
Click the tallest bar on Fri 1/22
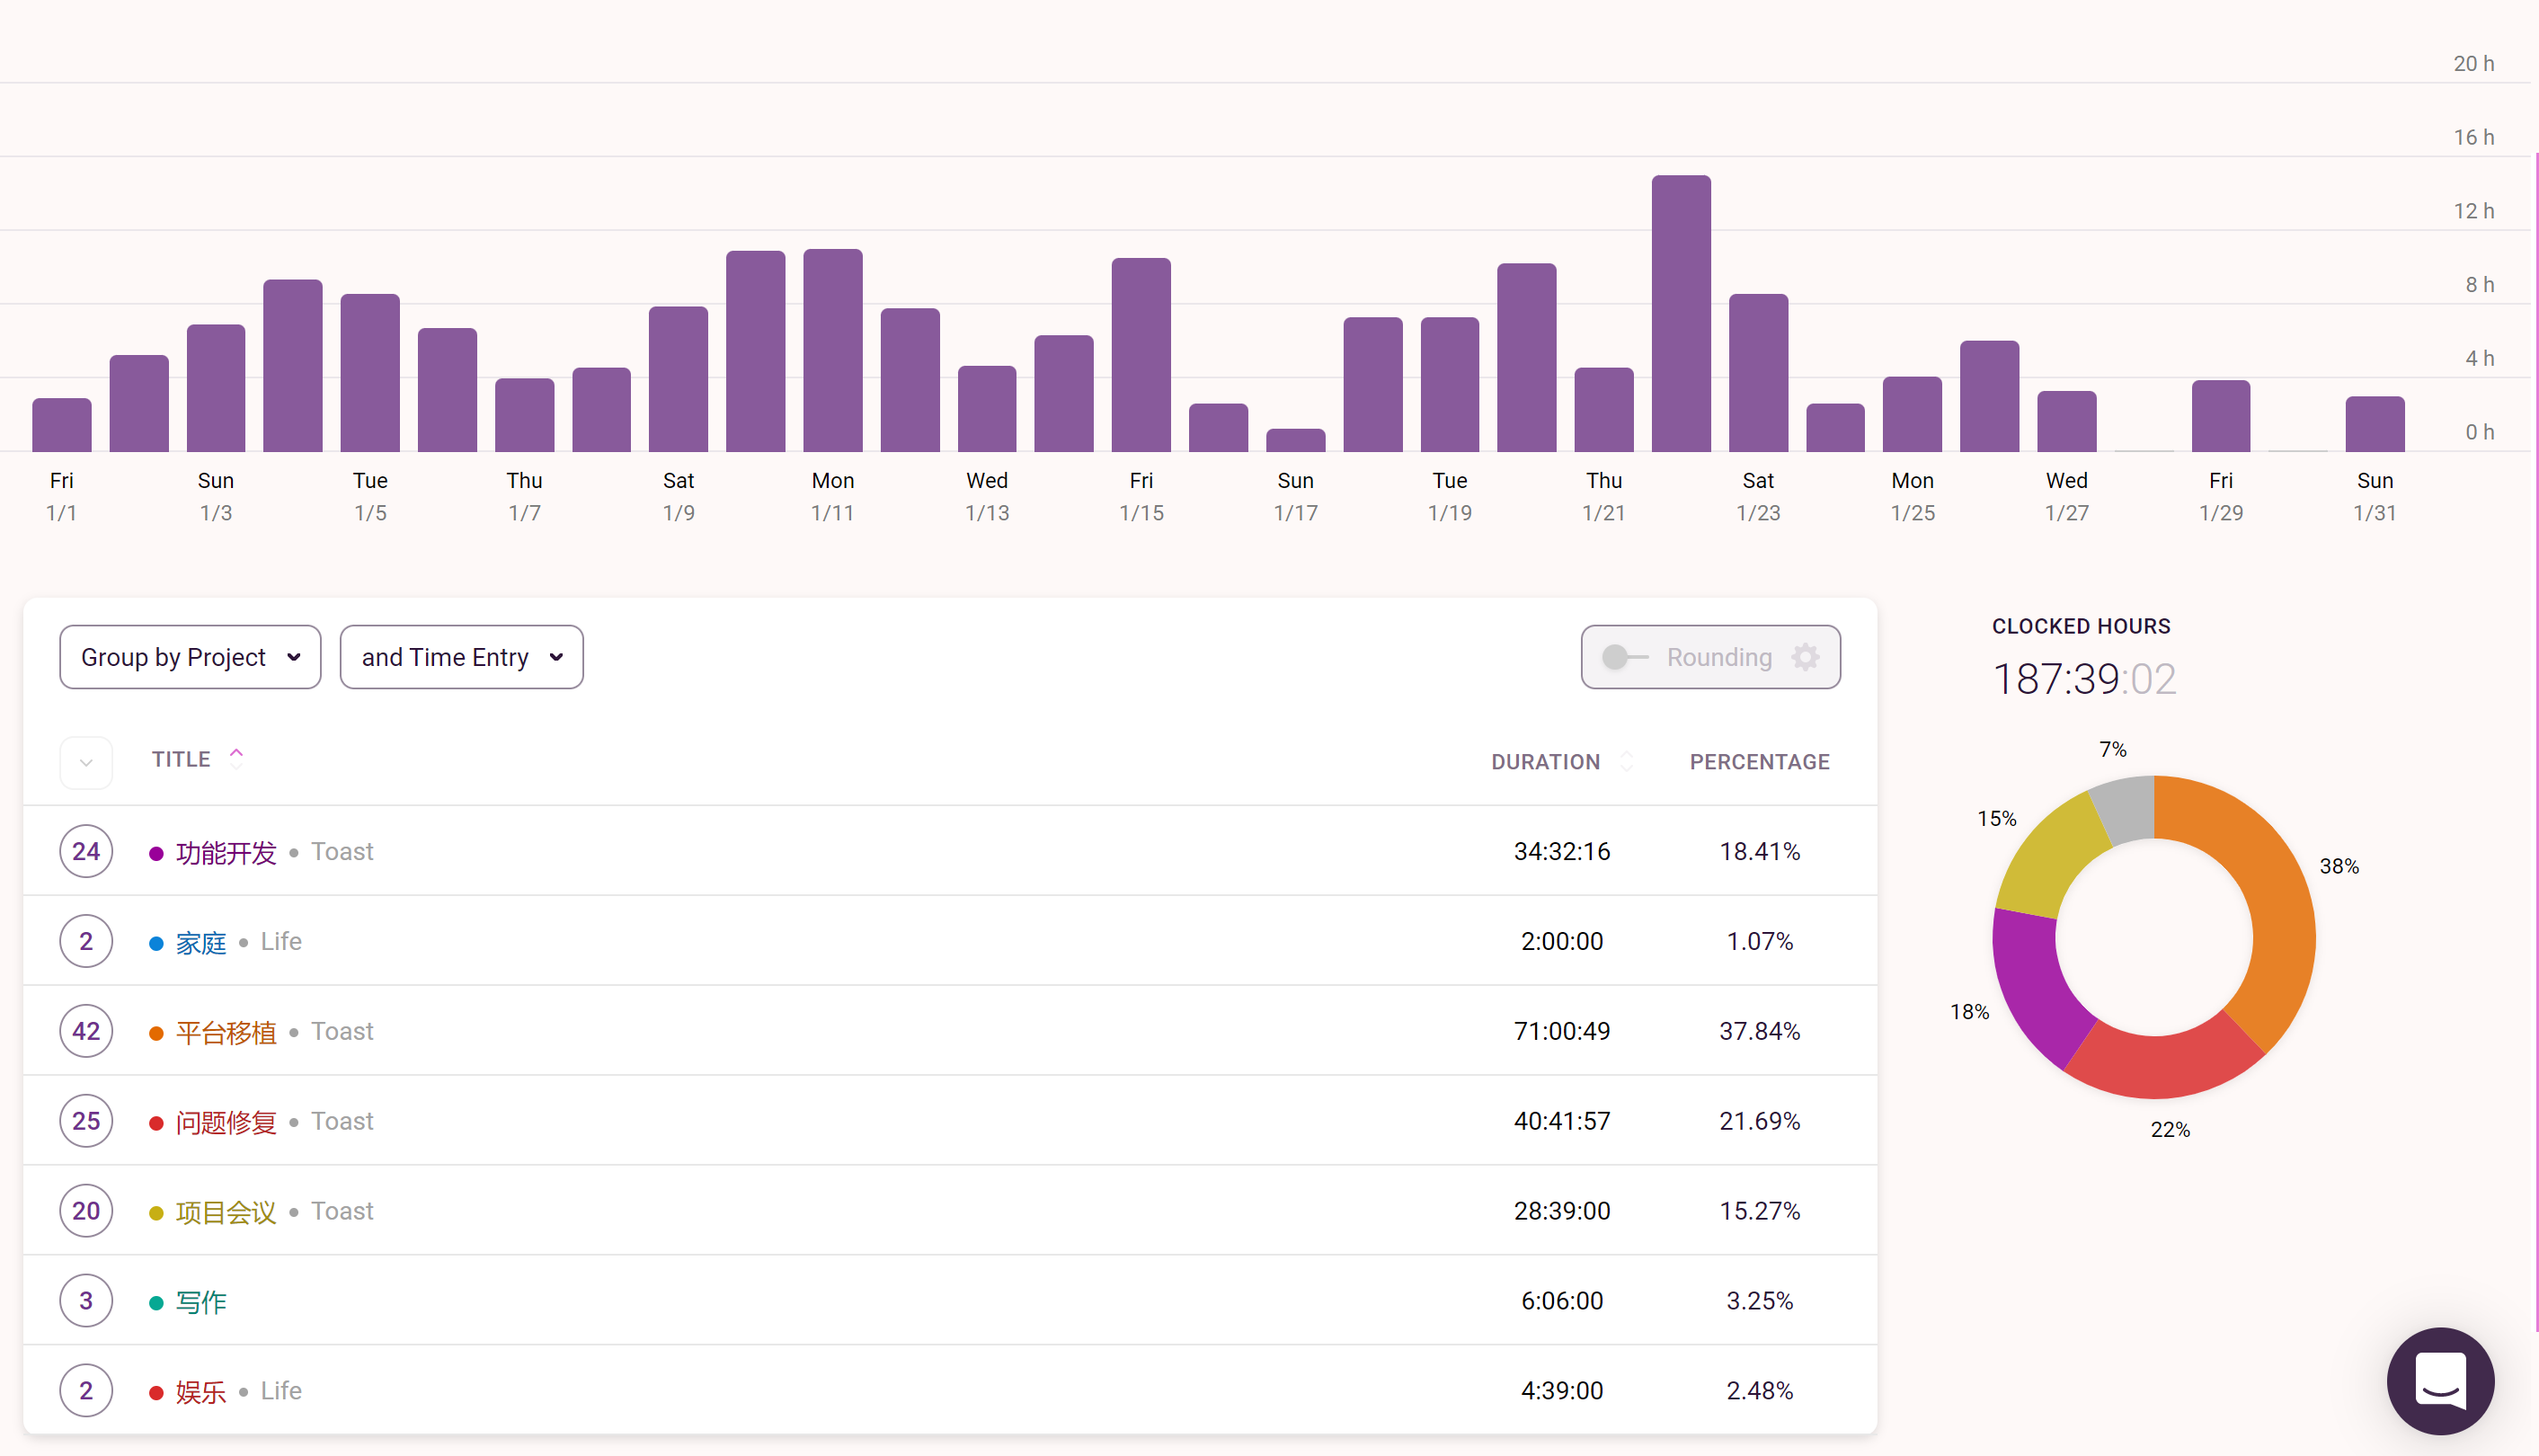[1680, 313]
